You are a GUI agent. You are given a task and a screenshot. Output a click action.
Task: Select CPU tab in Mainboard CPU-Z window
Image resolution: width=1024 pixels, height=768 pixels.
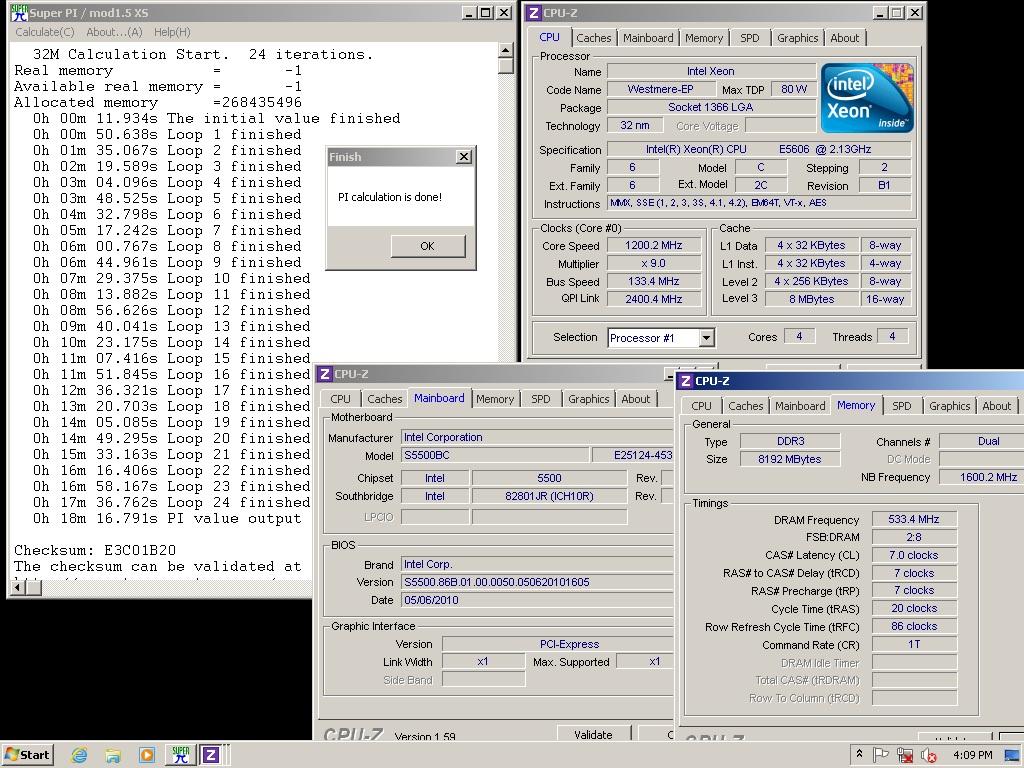coord(340,399)
